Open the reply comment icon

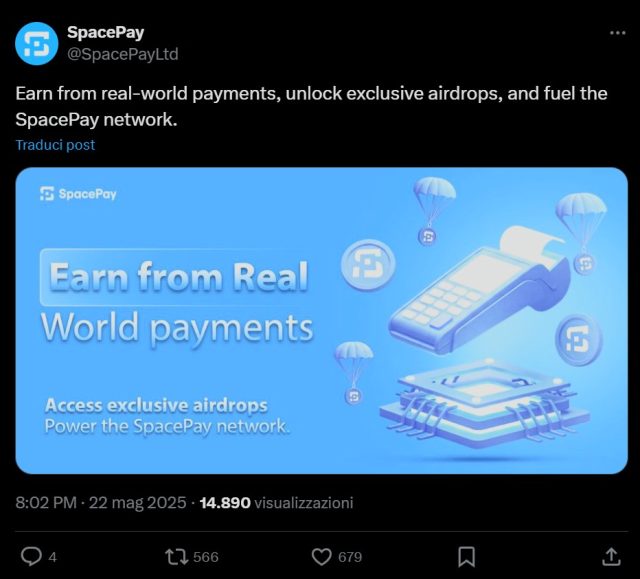tap(31, 557)
